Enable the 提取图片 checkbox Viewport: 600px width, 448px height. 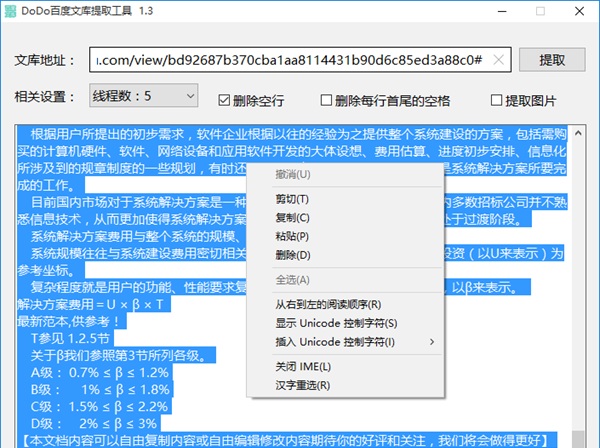496,100
